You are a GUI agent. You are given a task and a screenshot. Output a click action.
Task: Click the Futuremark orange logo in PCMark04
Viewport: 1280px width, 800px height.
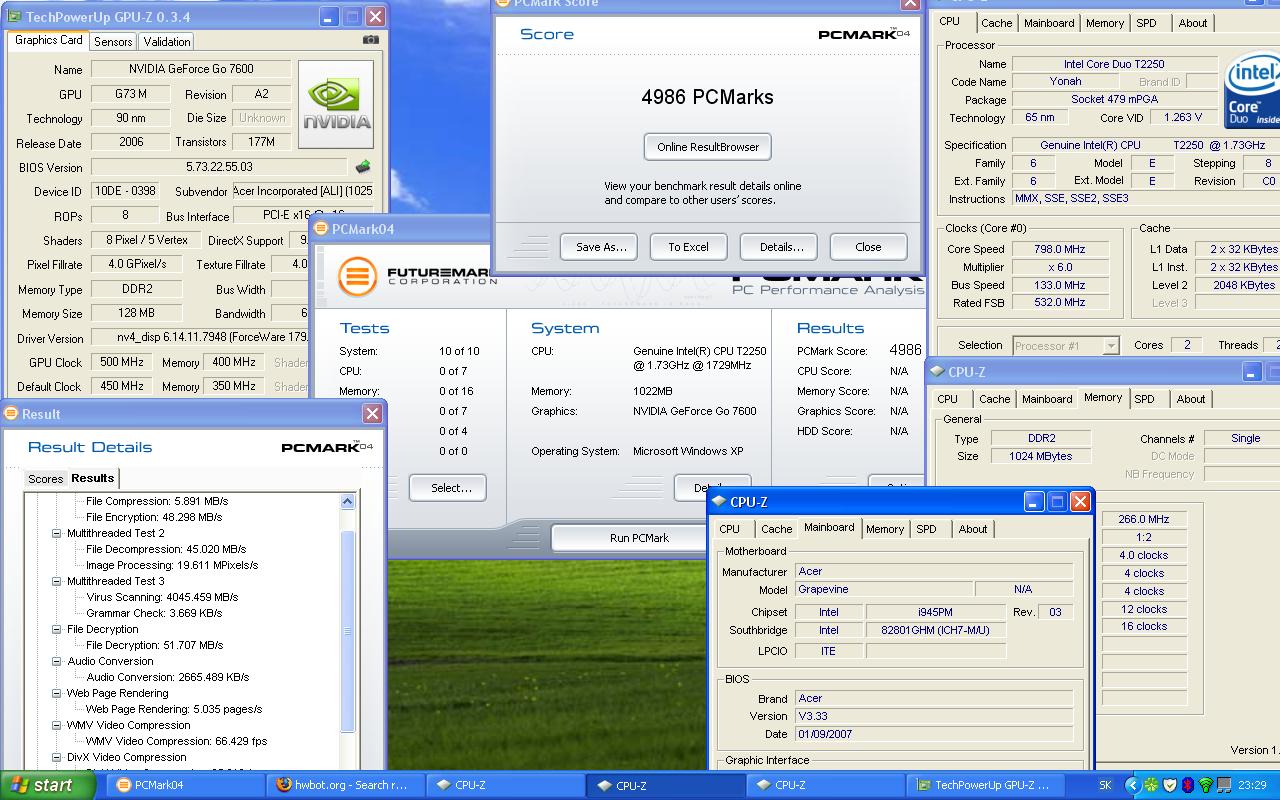(357, 277)
